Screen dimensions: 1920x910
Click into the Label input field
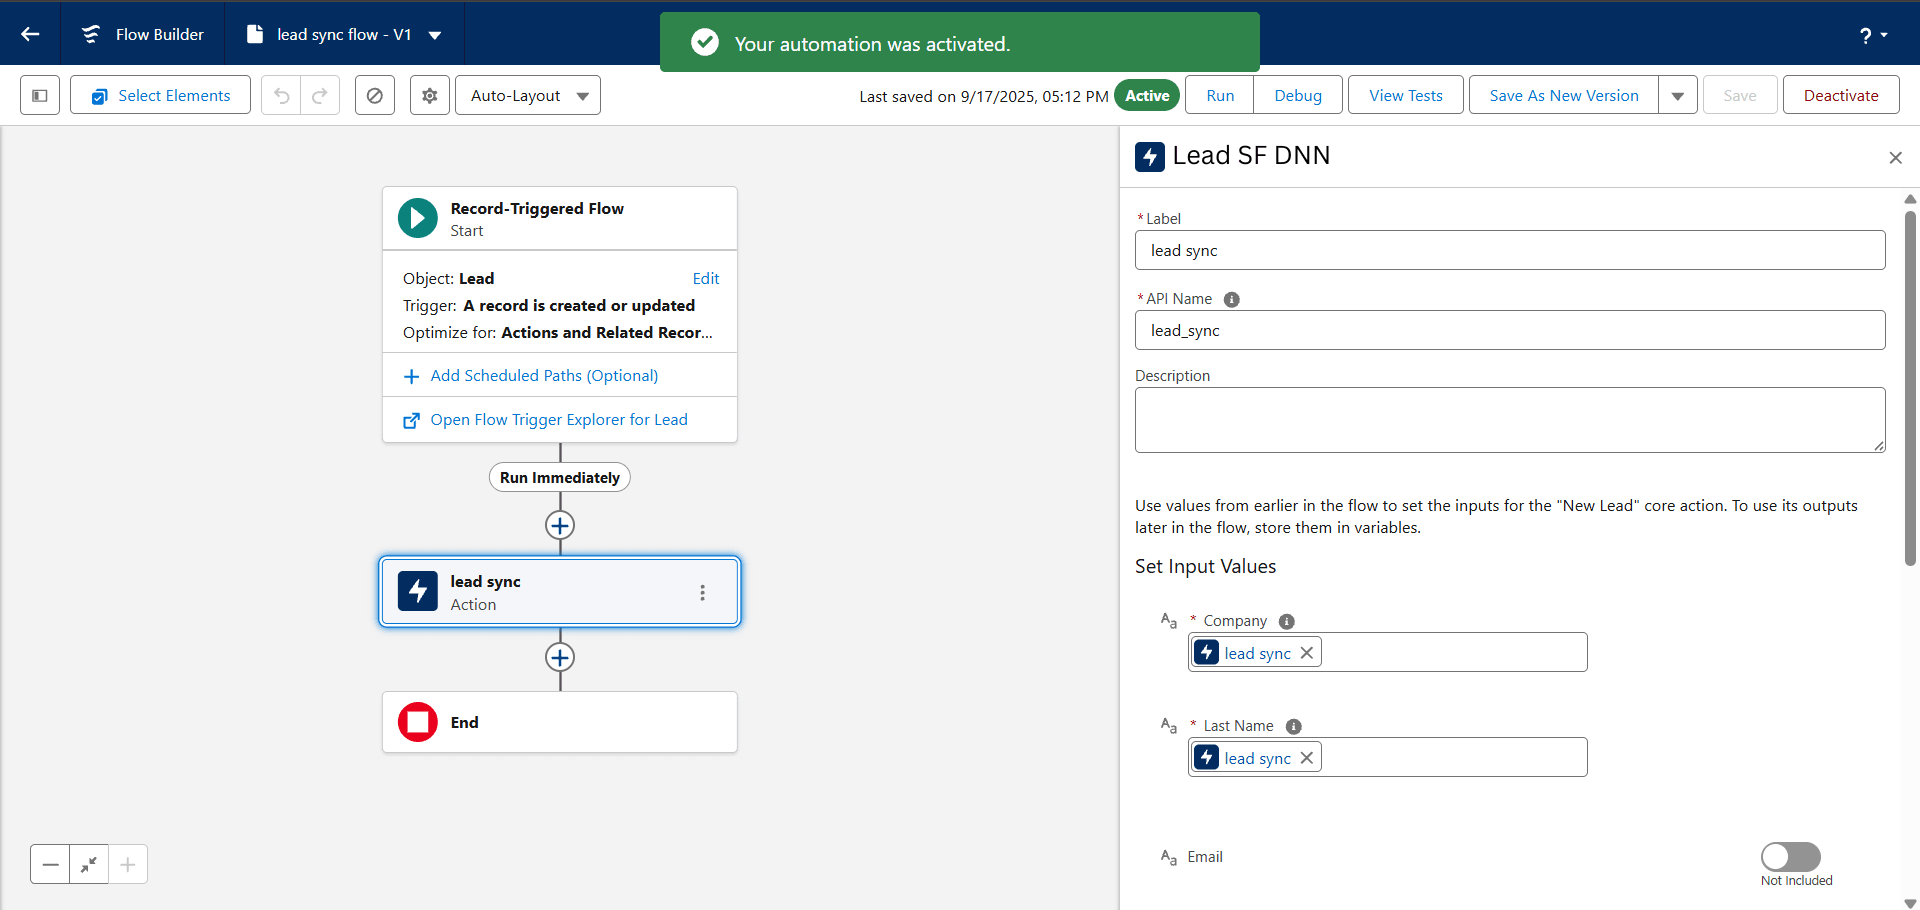1510,250
